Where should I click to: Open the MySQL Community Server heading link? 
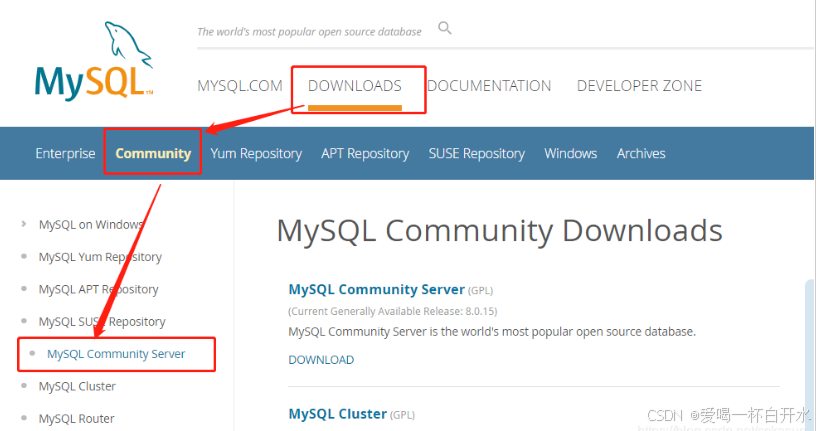coord(377,289)
